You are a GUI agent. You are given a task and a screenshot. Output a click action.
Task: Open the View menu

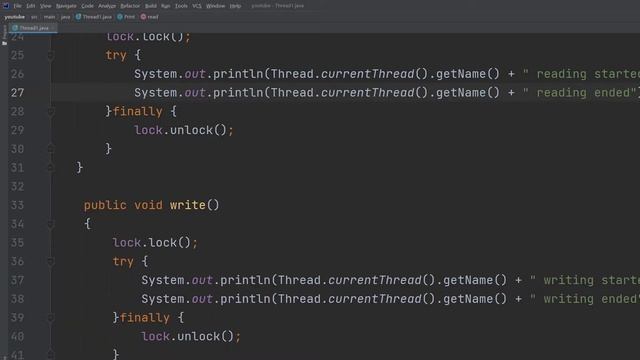tap(46, 6)
